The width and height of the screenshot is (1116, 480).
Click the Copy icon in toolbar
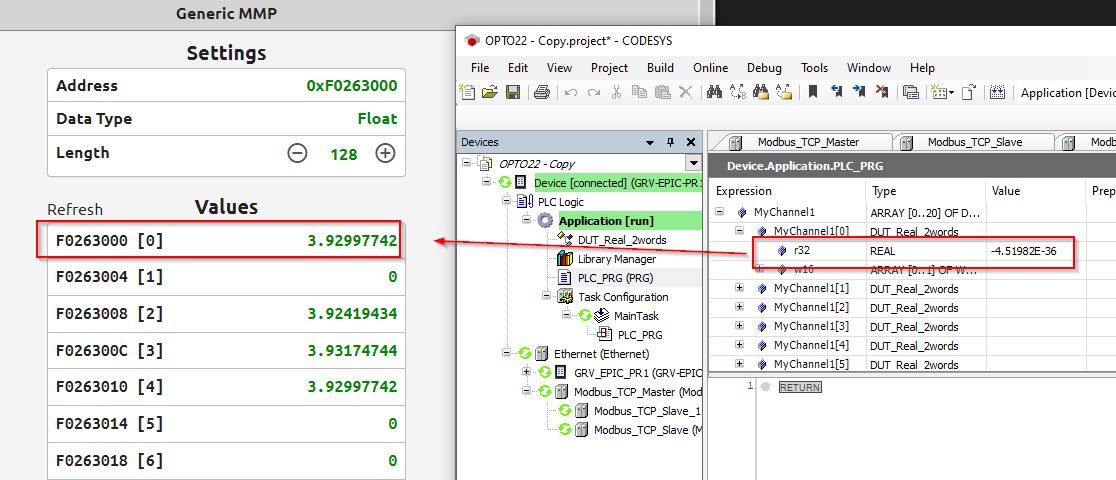pyautogui.click(x=639, y=92)
